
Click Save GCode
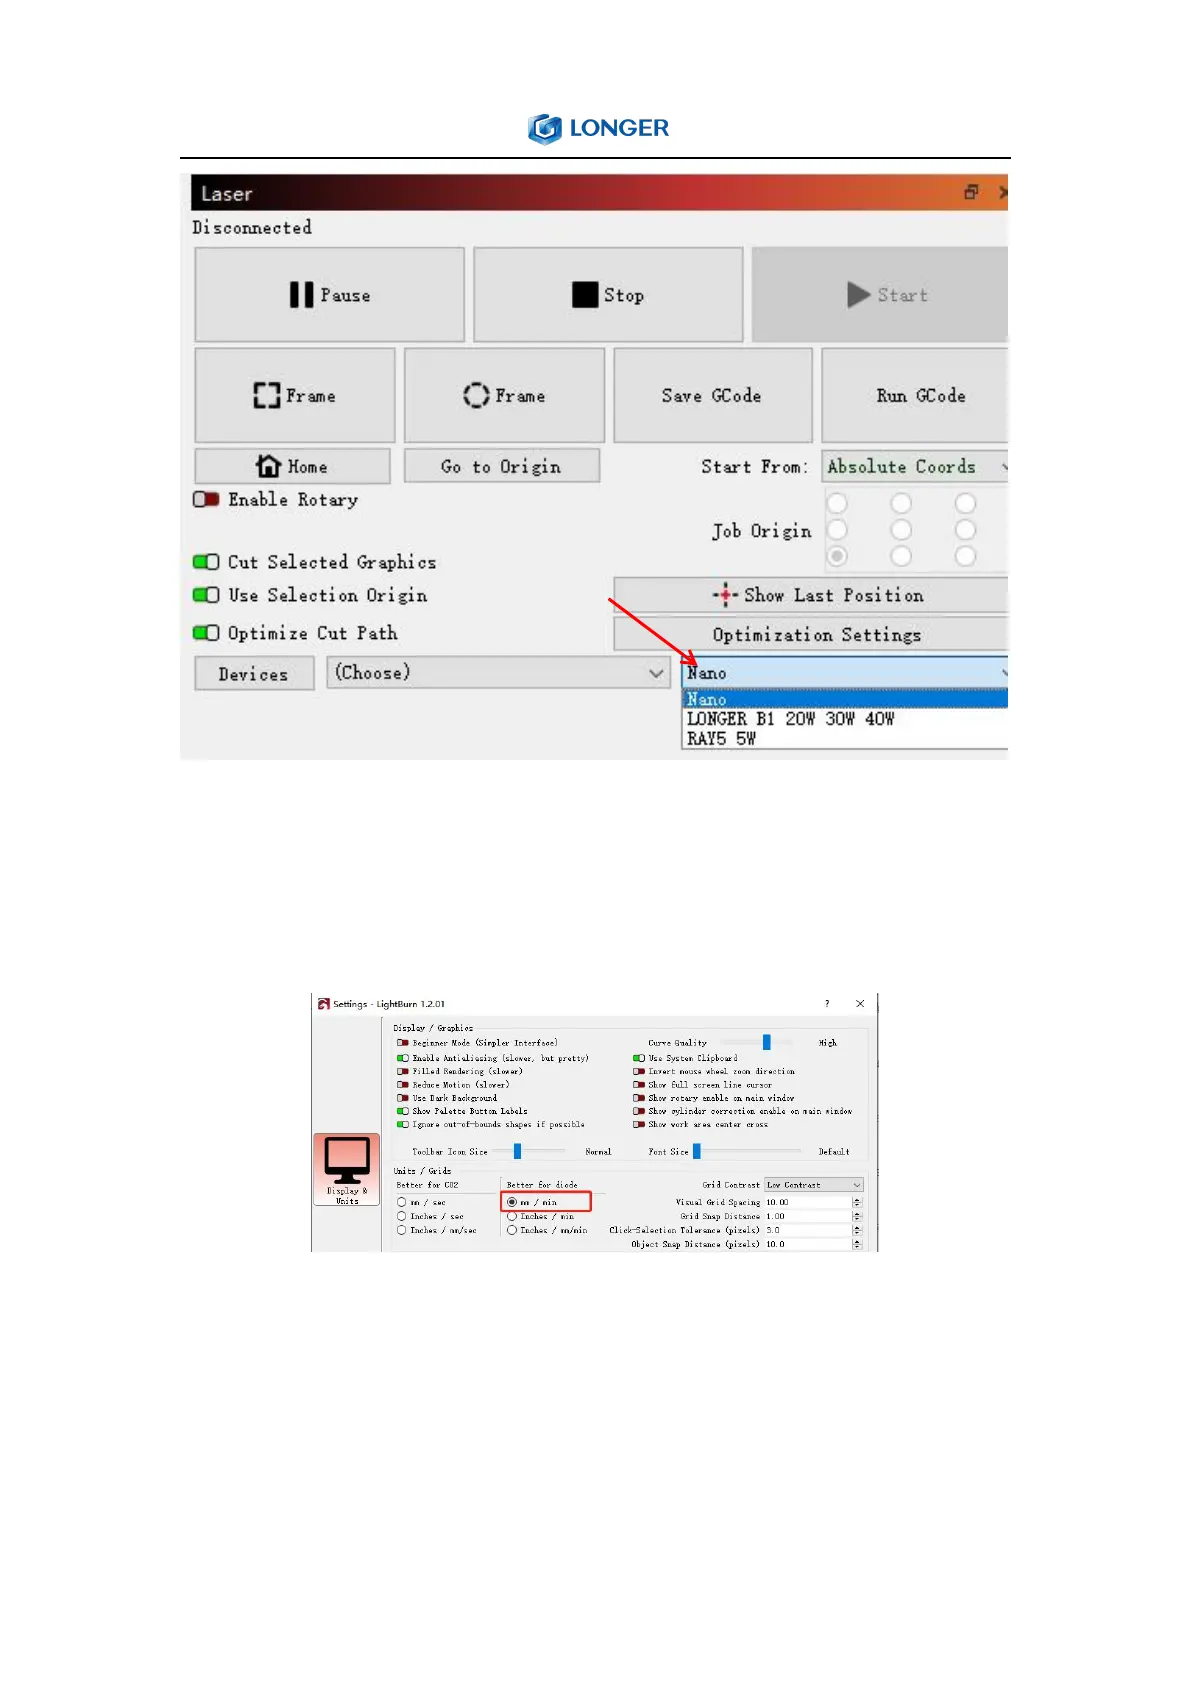(712, 395)
